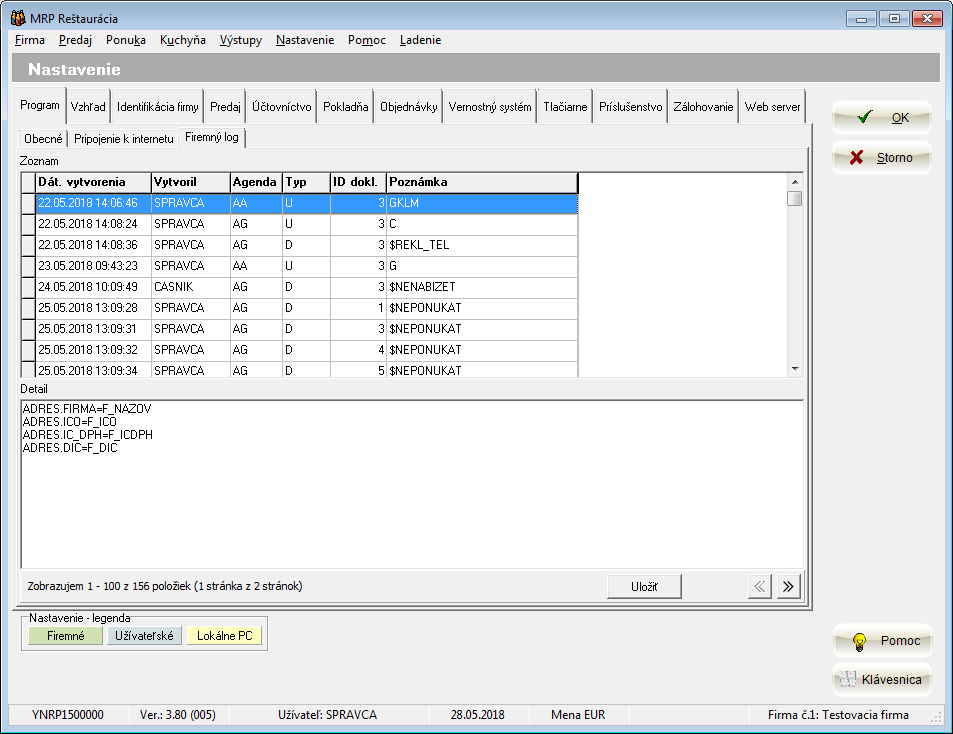The image size is (953, 734).
Task: Click the red X Storno button
Action: [881, 157]
